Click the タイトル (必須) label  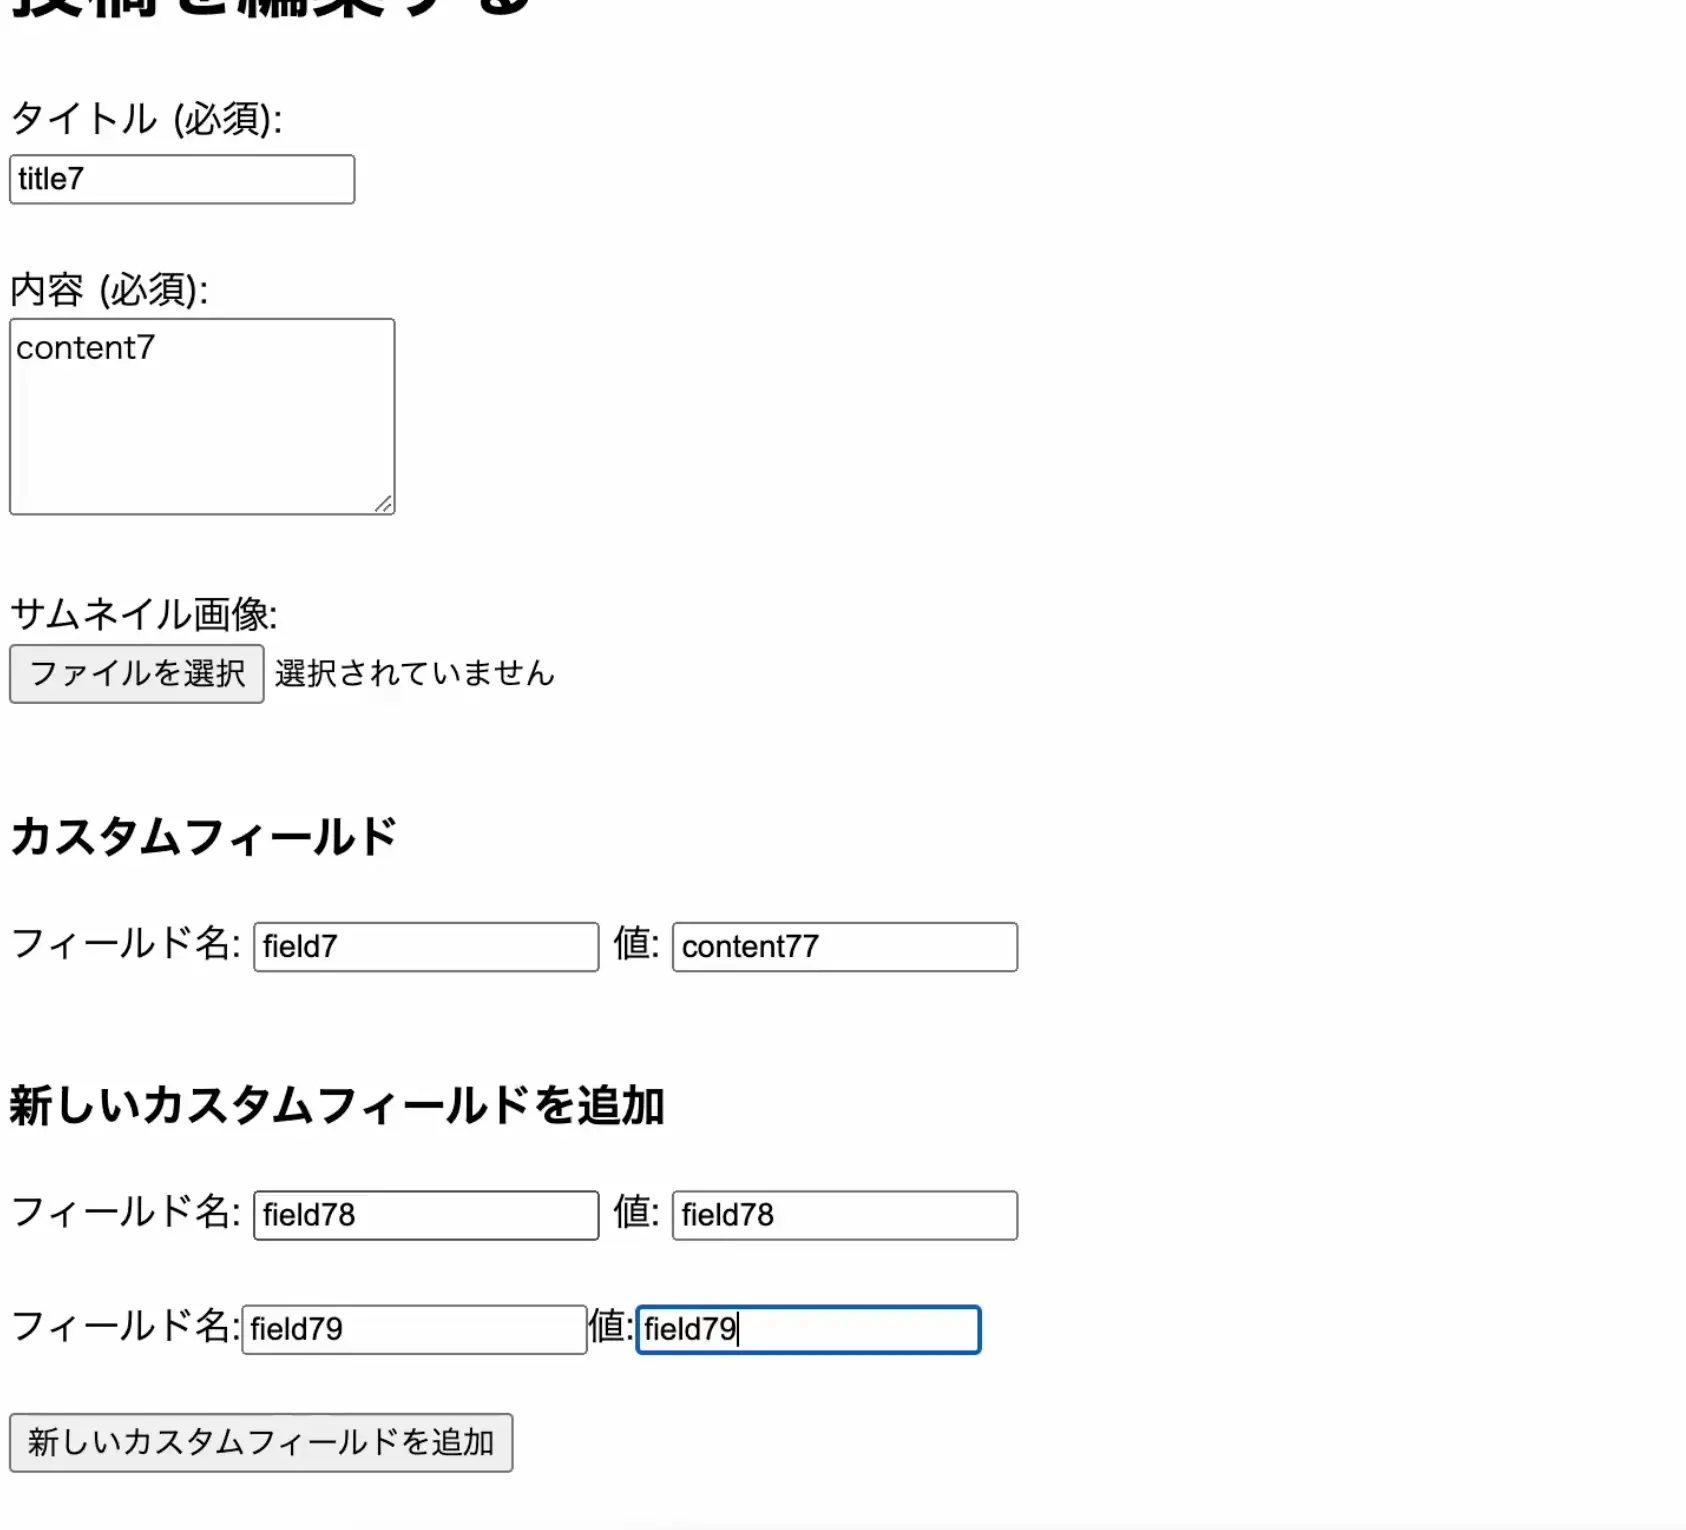click(x=146, y=119)
